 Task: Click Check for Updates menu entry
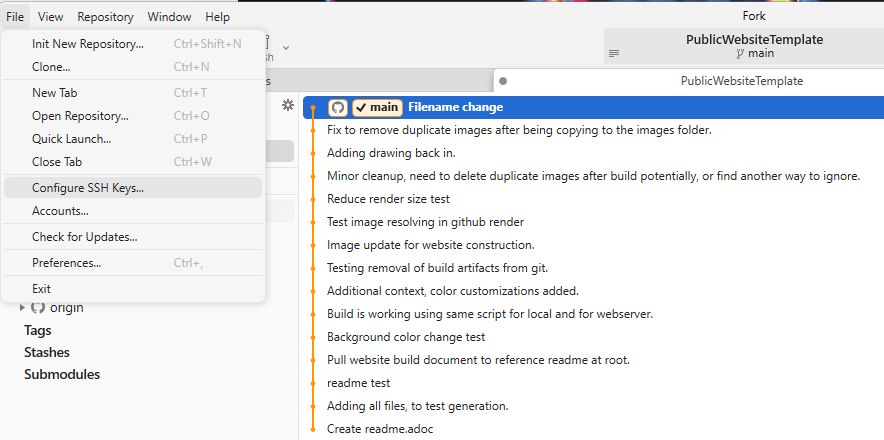84,237
